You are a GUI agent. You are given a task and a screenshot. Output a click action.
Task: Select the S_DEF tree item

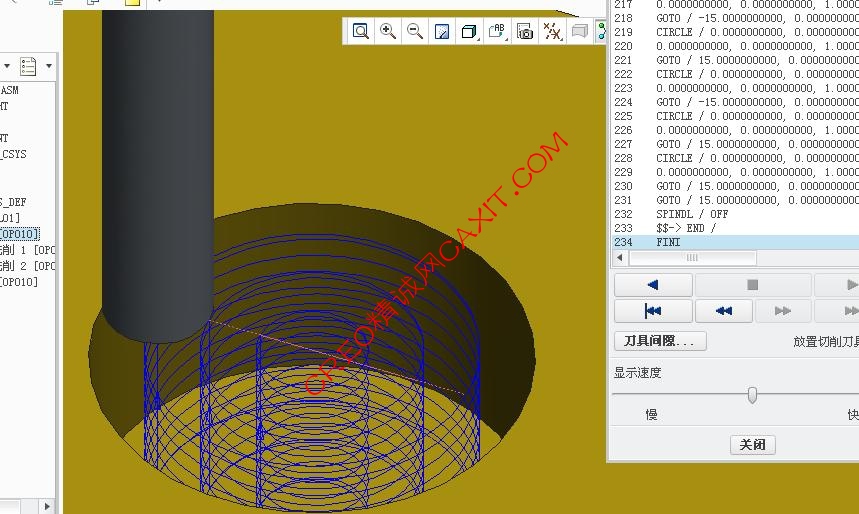14,202
